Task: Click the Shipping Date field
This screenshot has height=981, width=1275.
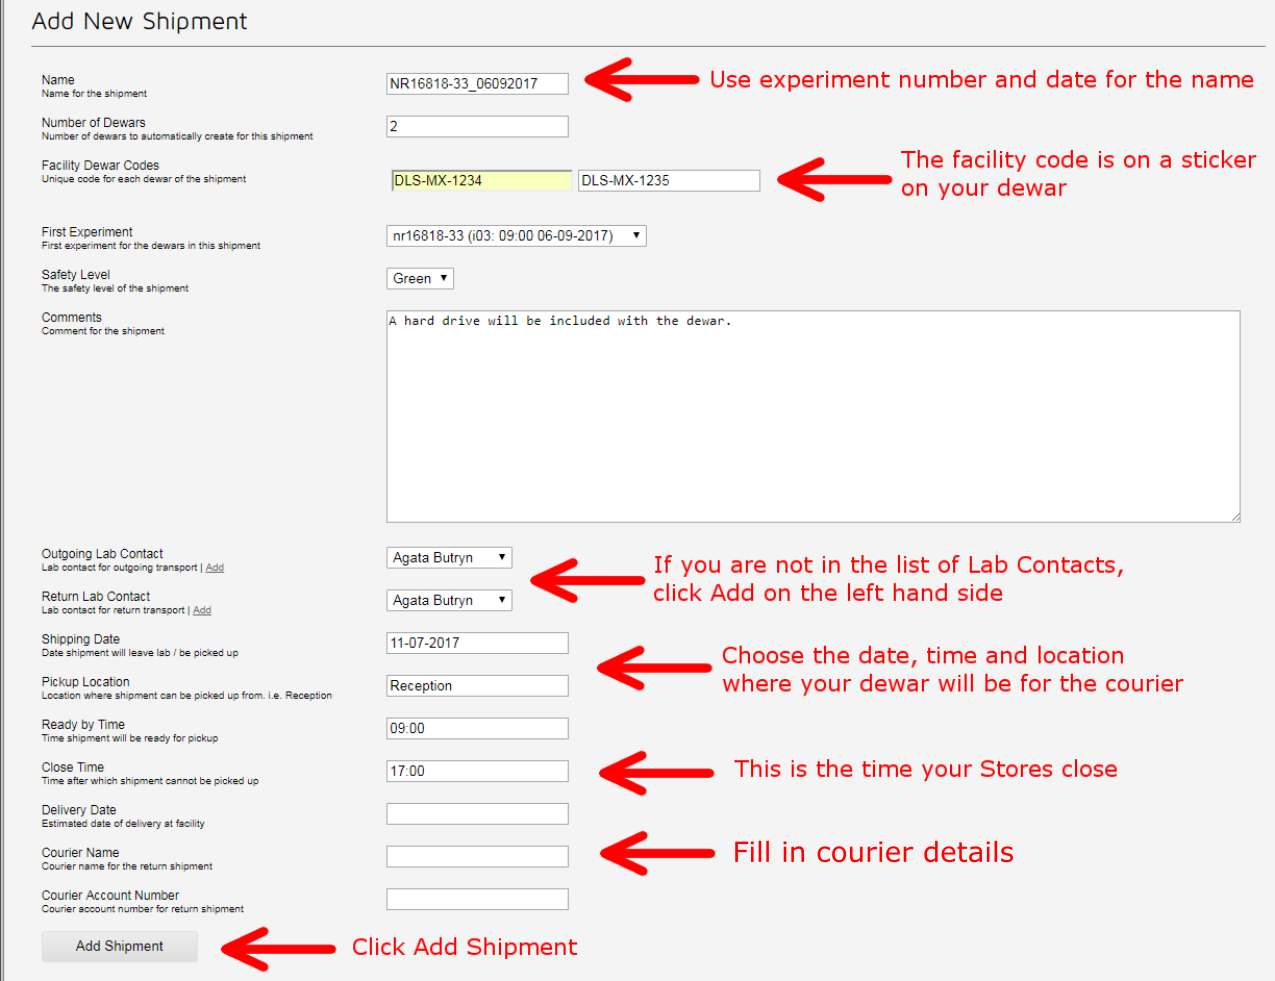Action: click(x=477, y=643)
